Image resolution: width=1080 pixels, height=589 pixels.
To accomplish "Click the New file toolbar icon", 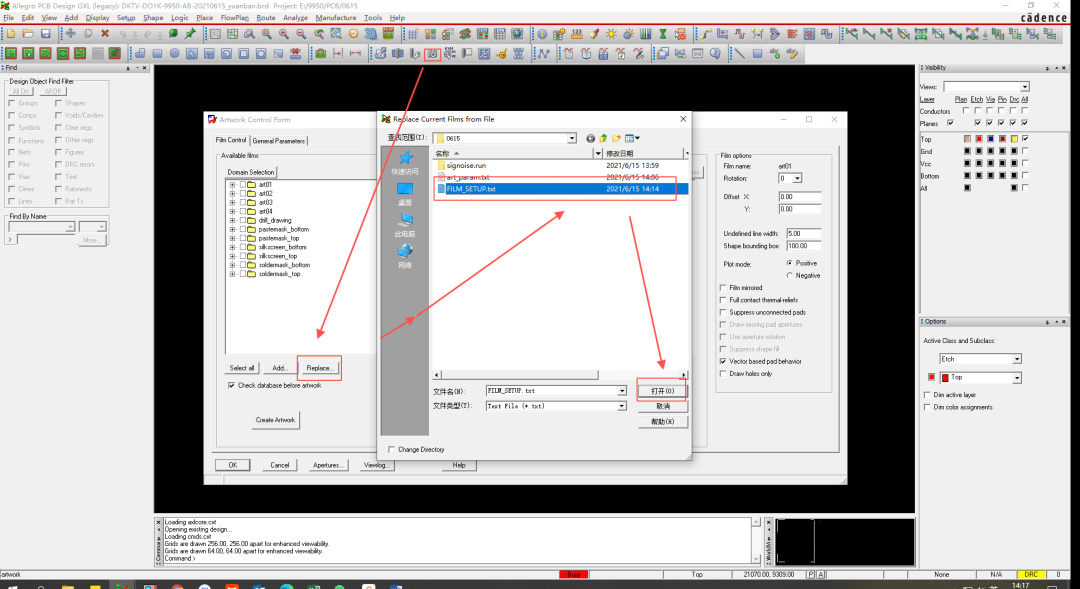I will pyautogui.click(x=11, y=33).
